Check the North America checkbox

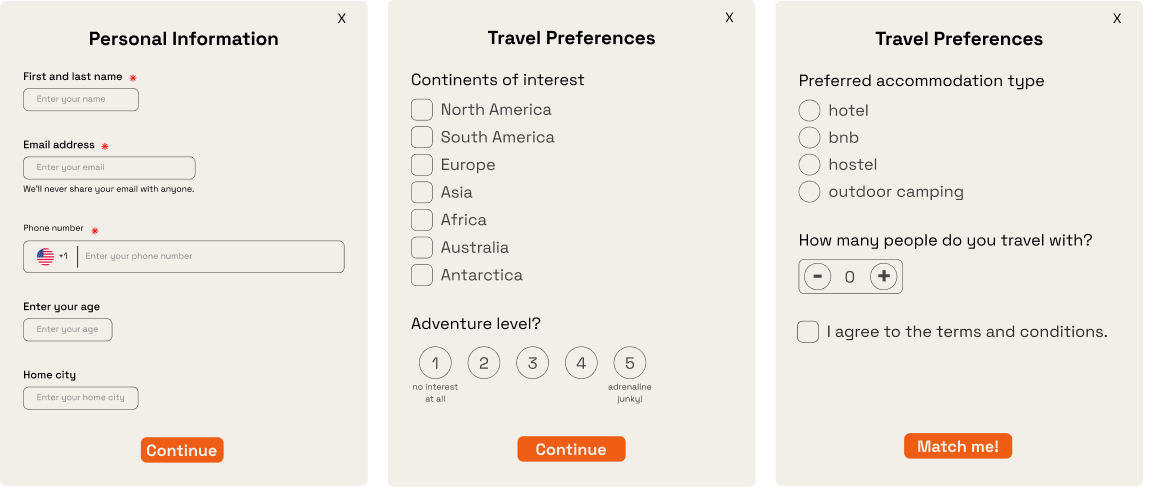(x=422, y=110)
